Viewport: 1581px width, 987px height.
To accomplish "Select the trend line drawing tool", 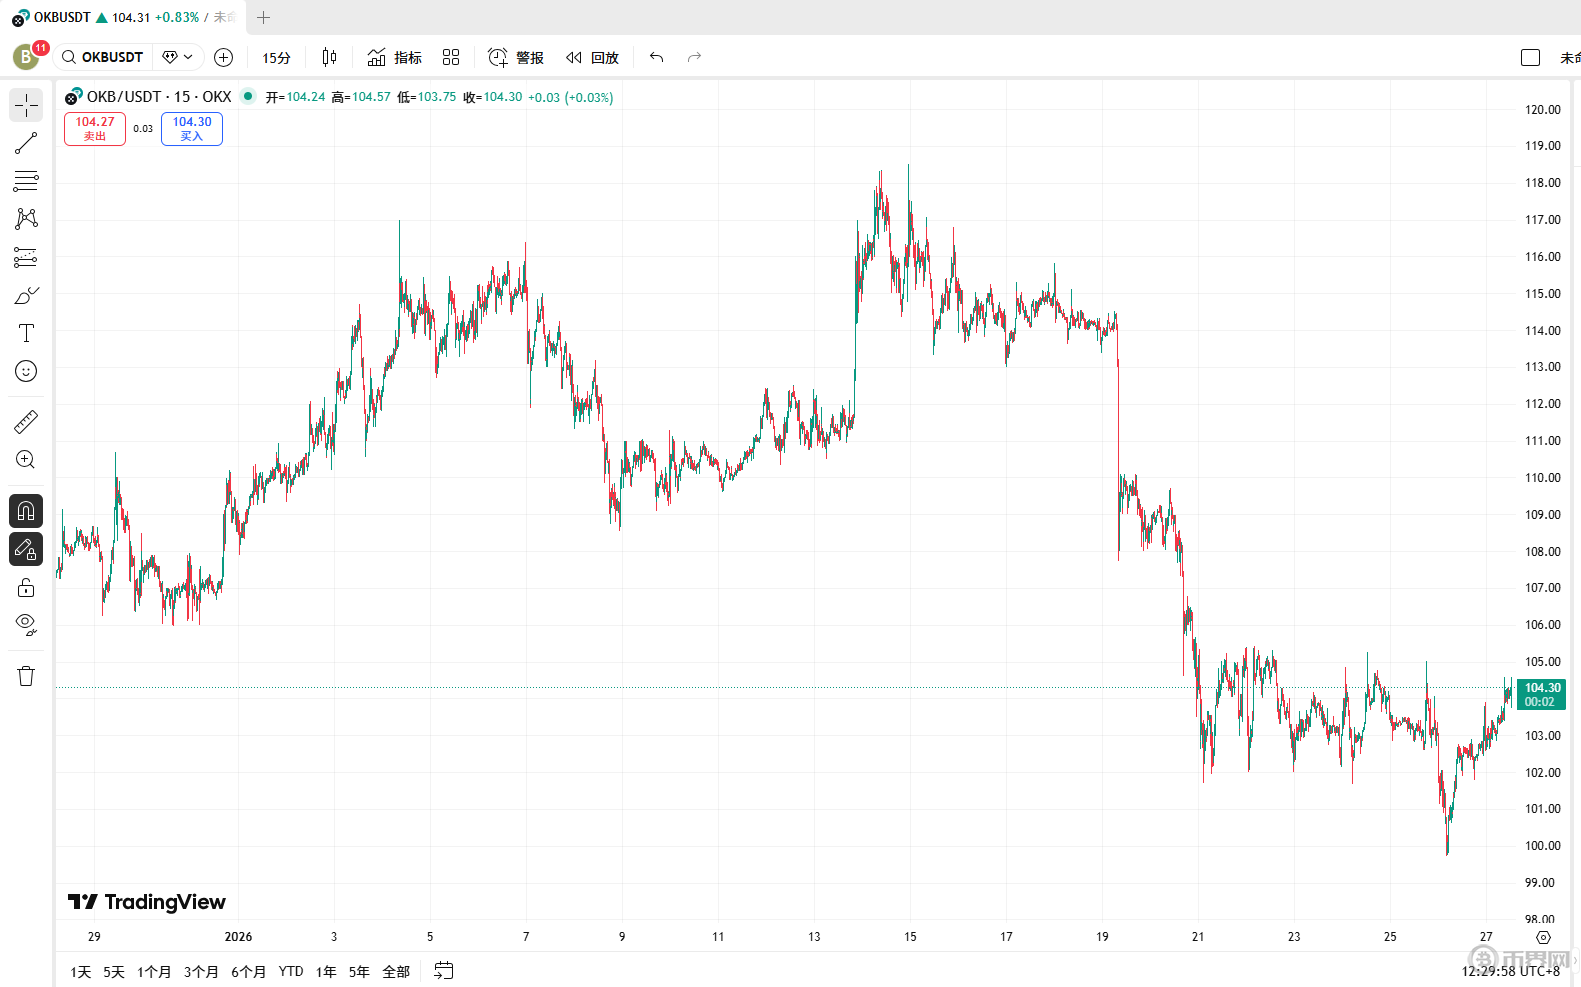I will pyautogui.click(x=26, y=143).
